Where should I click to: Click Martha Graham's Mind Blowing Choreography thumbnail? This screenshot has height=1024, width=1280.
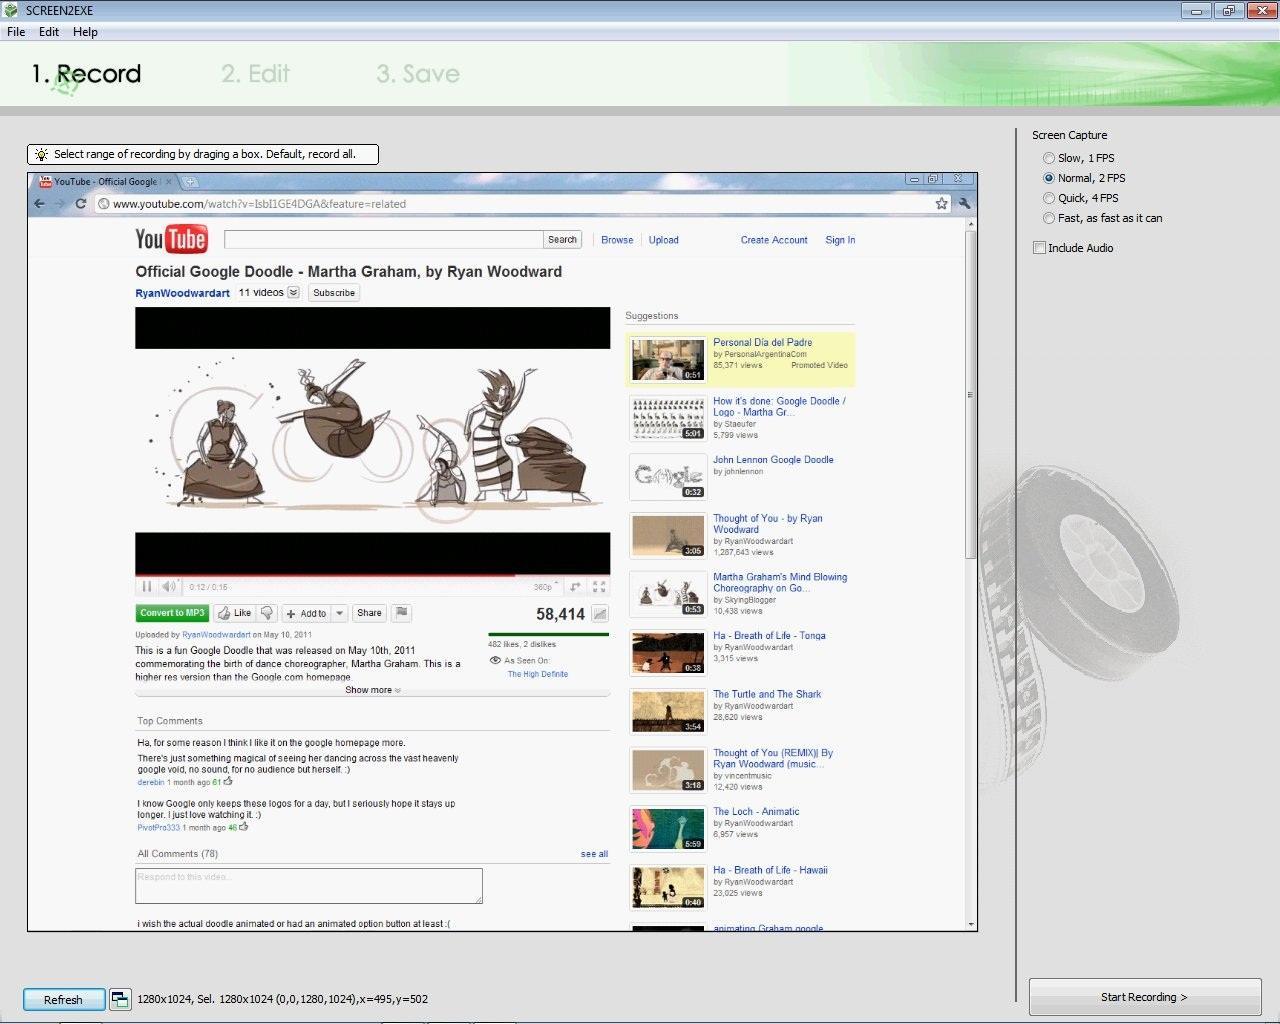[668, 594]
